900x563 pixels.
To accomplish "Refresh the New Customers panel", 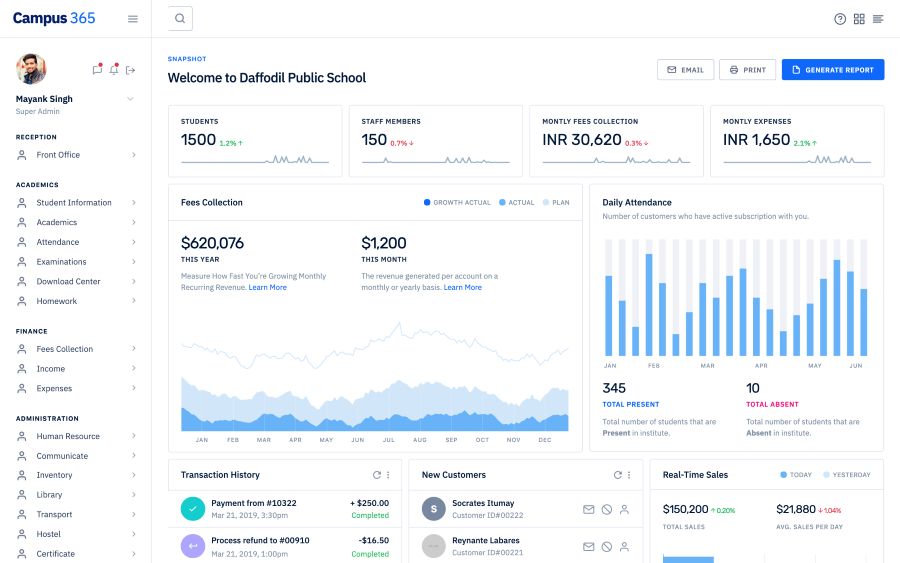I will (x=618, y=475).
